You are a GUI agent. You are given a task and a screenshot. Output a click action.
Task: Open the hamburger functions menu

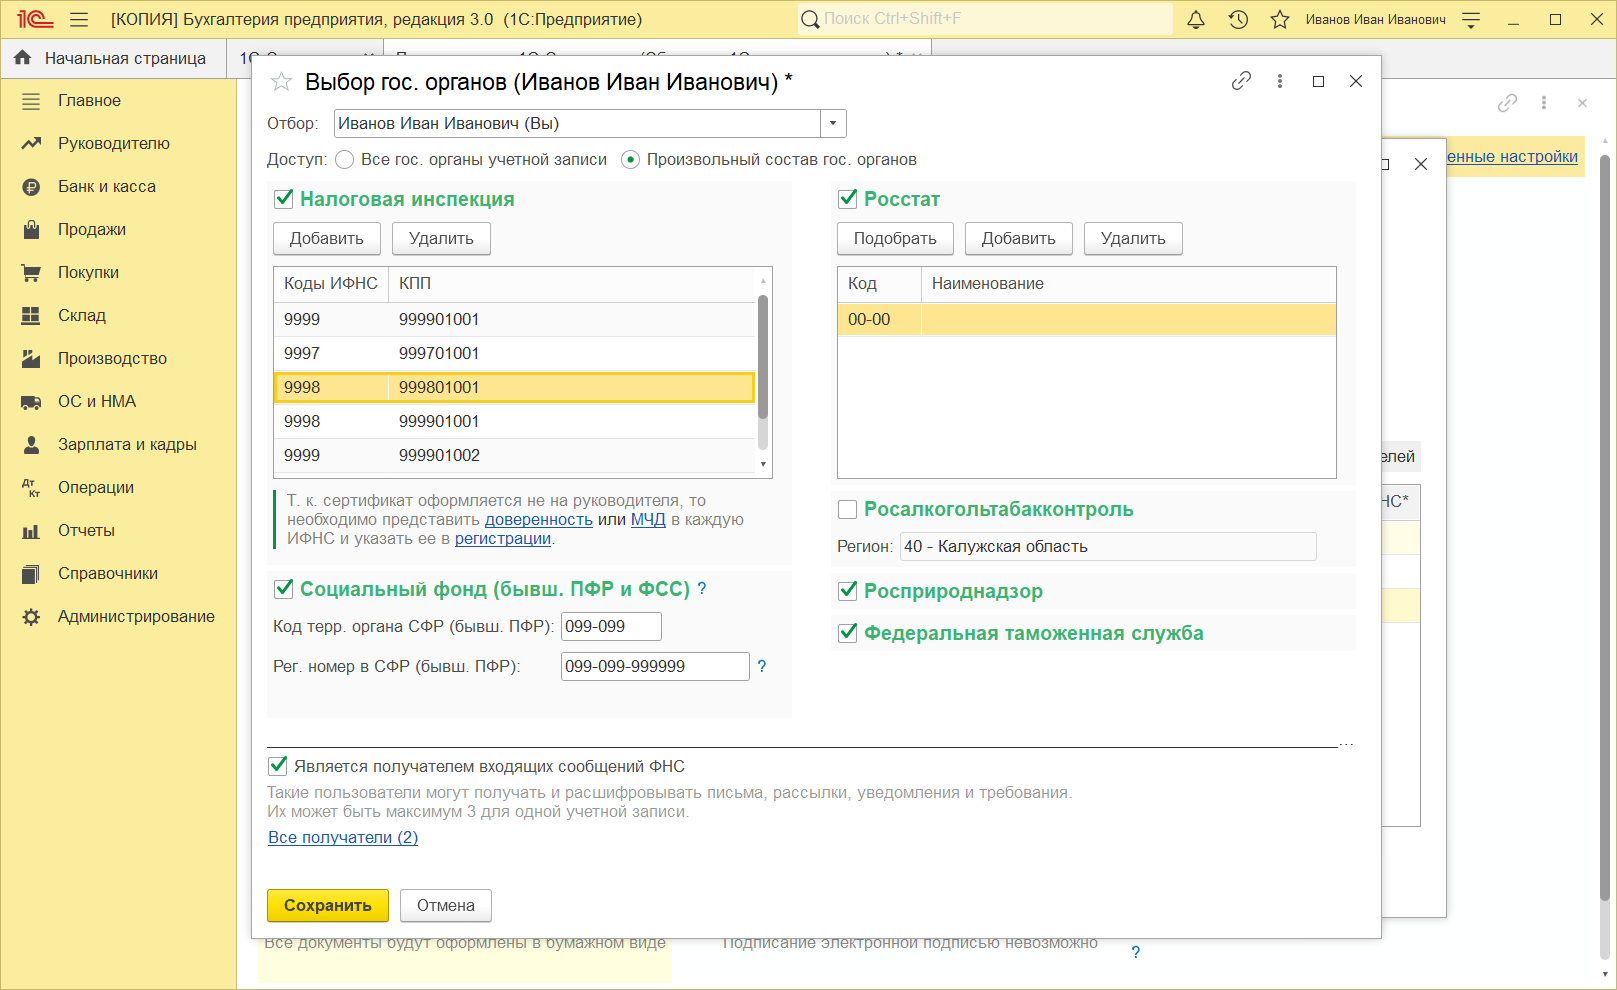79,19
